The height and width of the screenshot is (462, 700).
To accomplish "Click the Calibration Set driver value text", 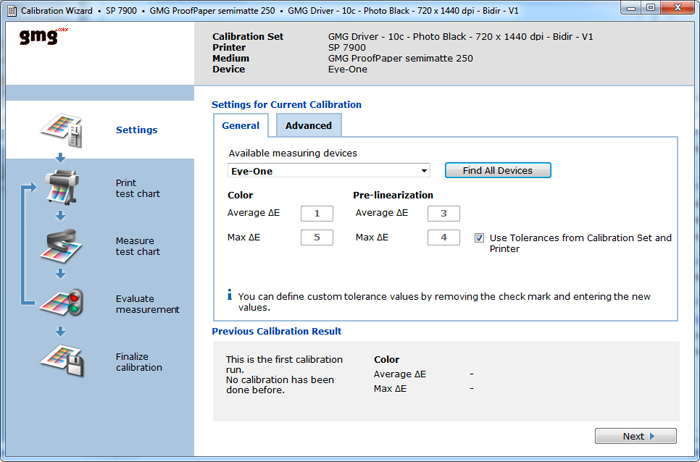I will tap(461, 37).
